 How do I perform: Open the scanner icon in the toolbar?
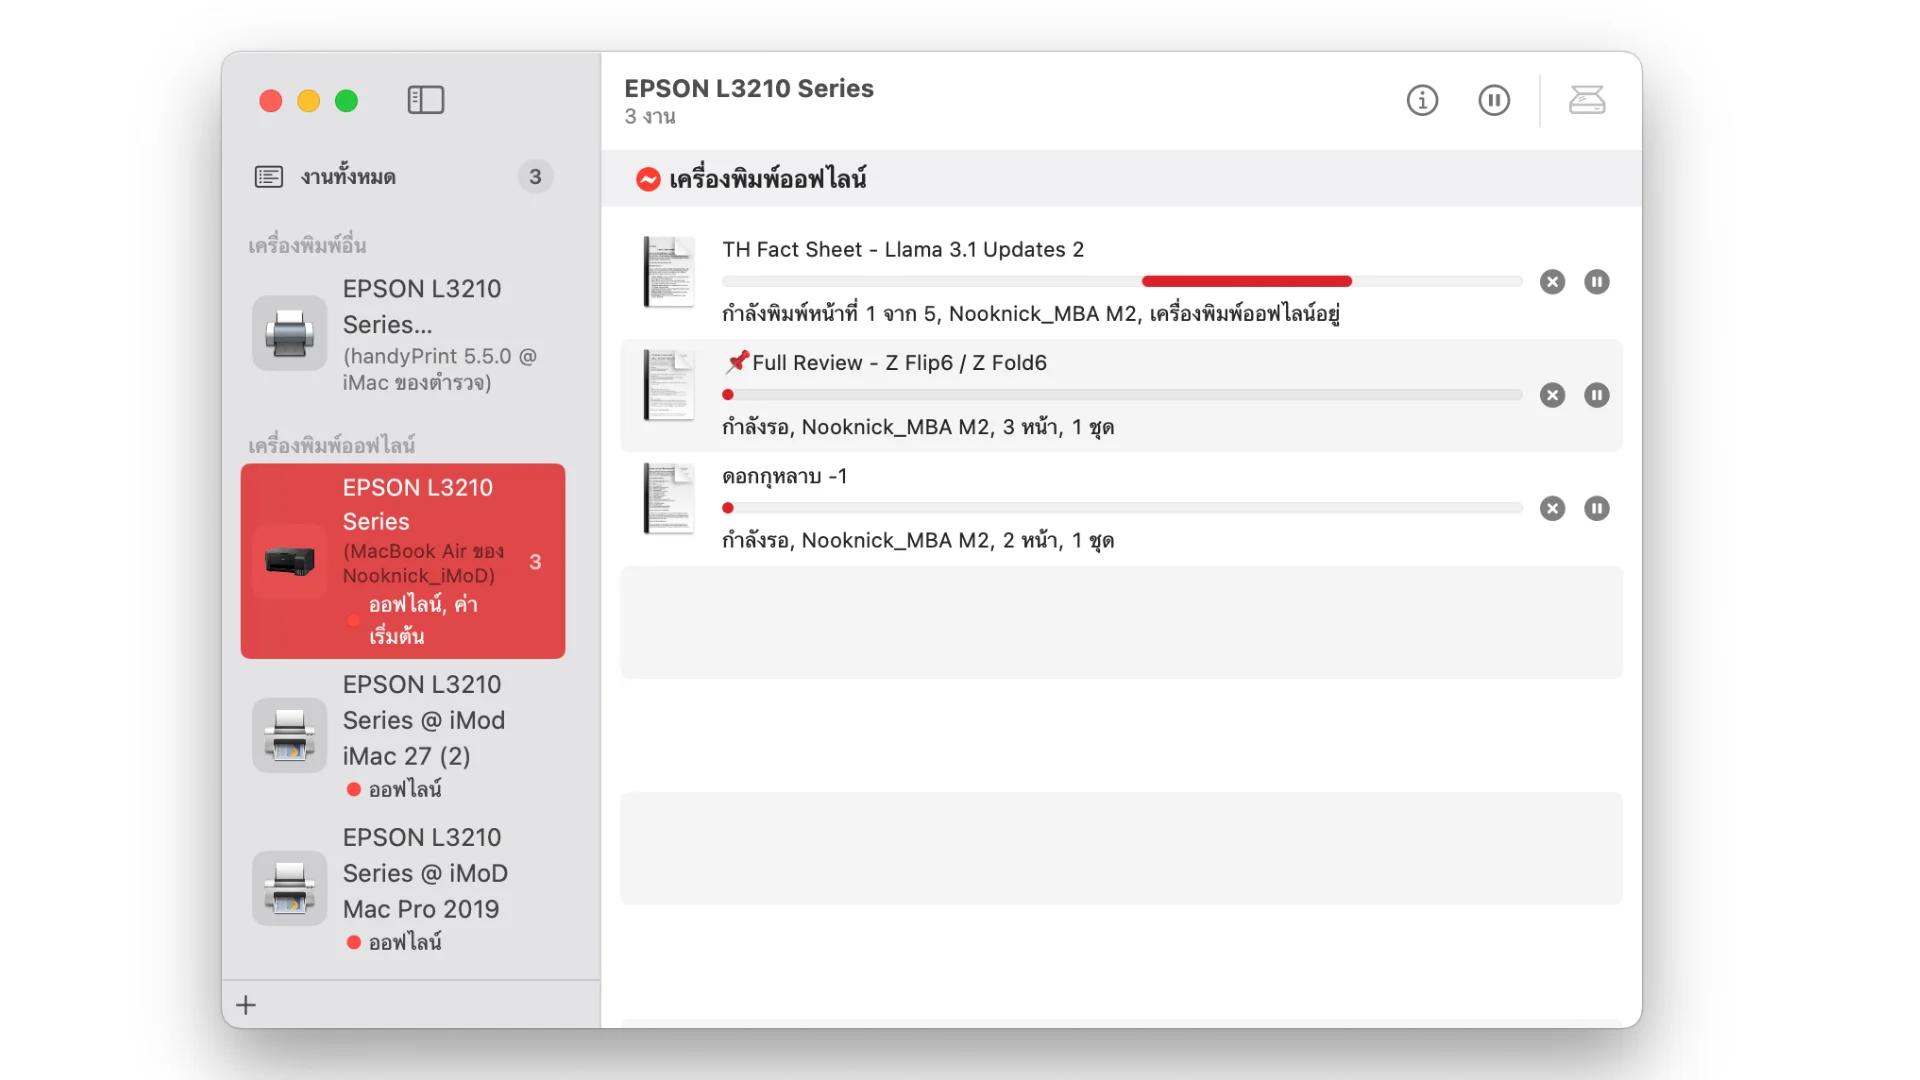click(x=1586, y=100)
